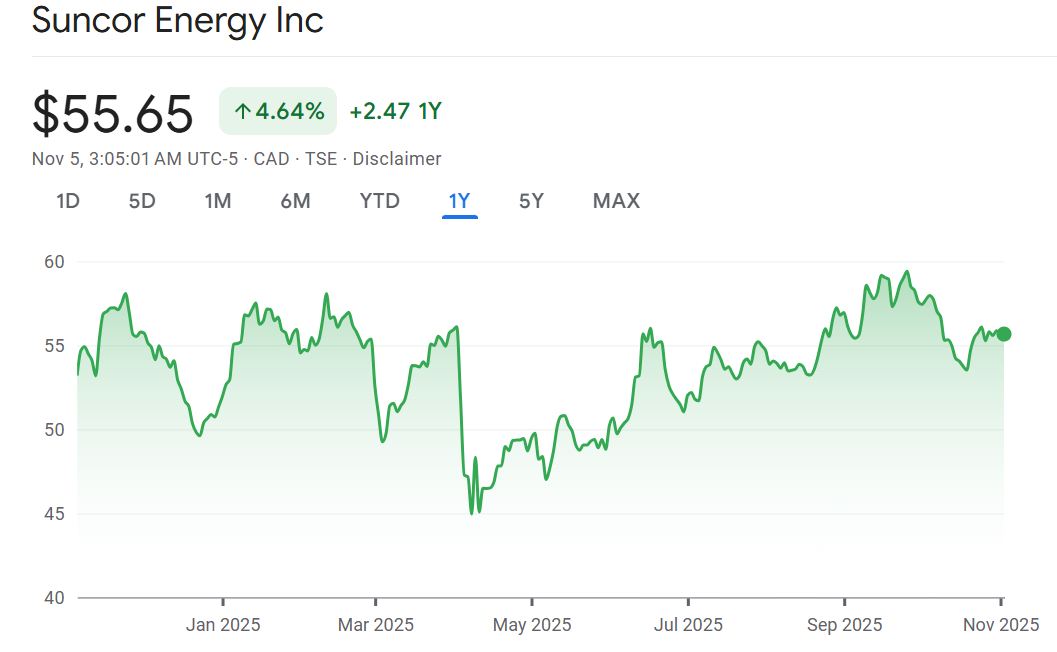Viewport: 1057px width, 652px height.
Task: Click the green current-price dot on chart
Action: (1004, 334)
